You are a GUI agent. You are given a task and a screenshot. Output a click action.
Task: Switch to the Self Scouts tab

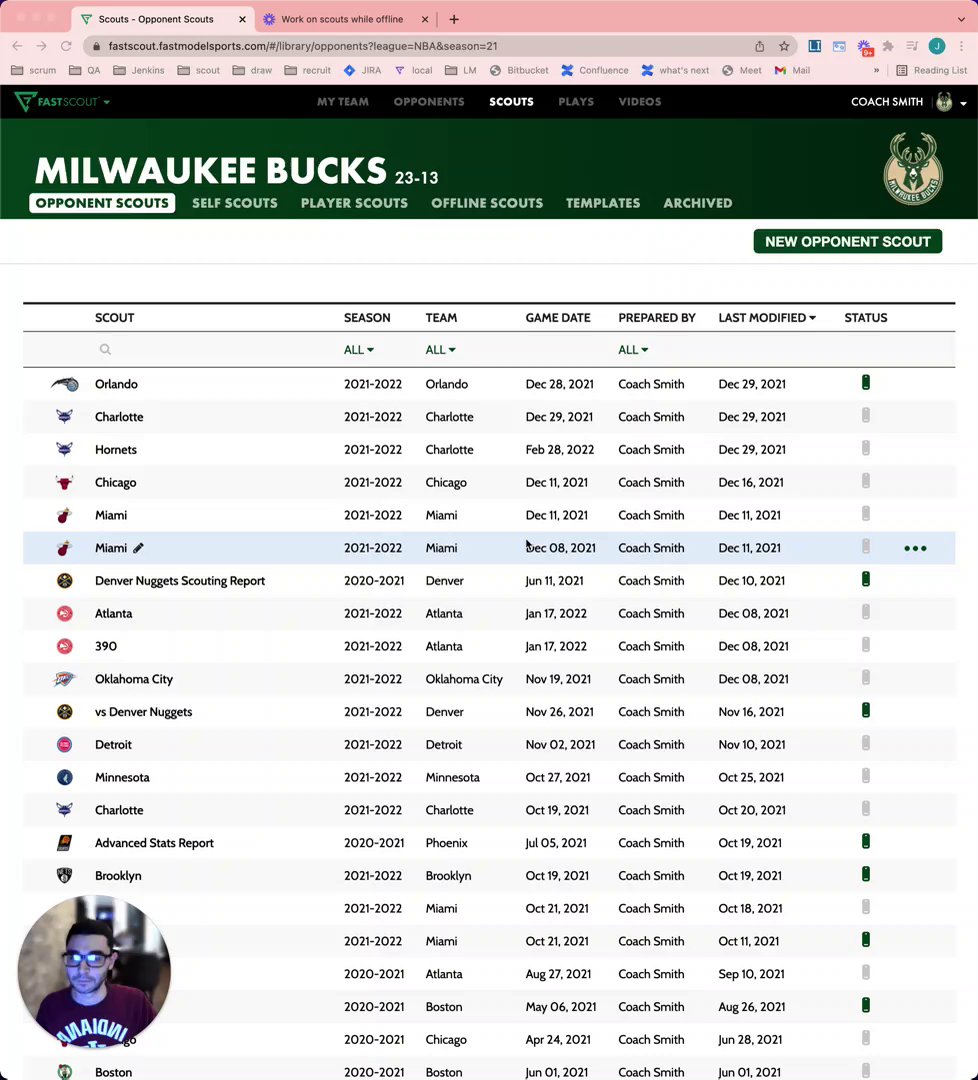(235, 203)
